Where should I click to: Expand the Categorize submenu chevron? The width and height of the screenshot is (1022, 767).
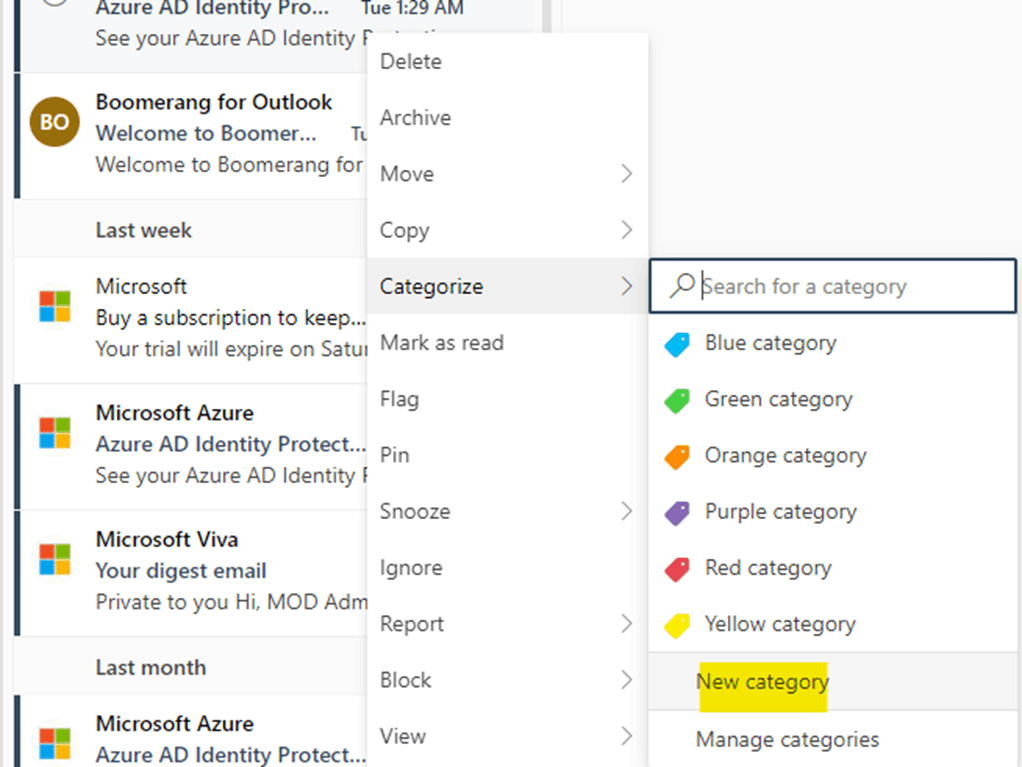coord(626,286)
